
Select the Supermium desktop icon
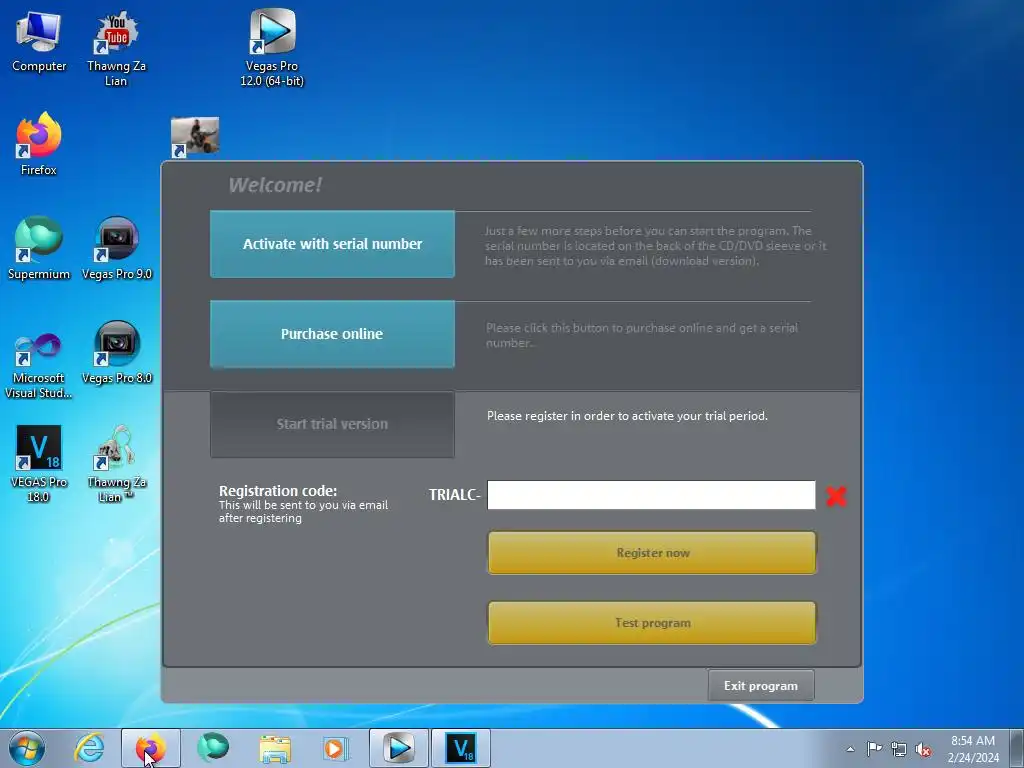39,248
